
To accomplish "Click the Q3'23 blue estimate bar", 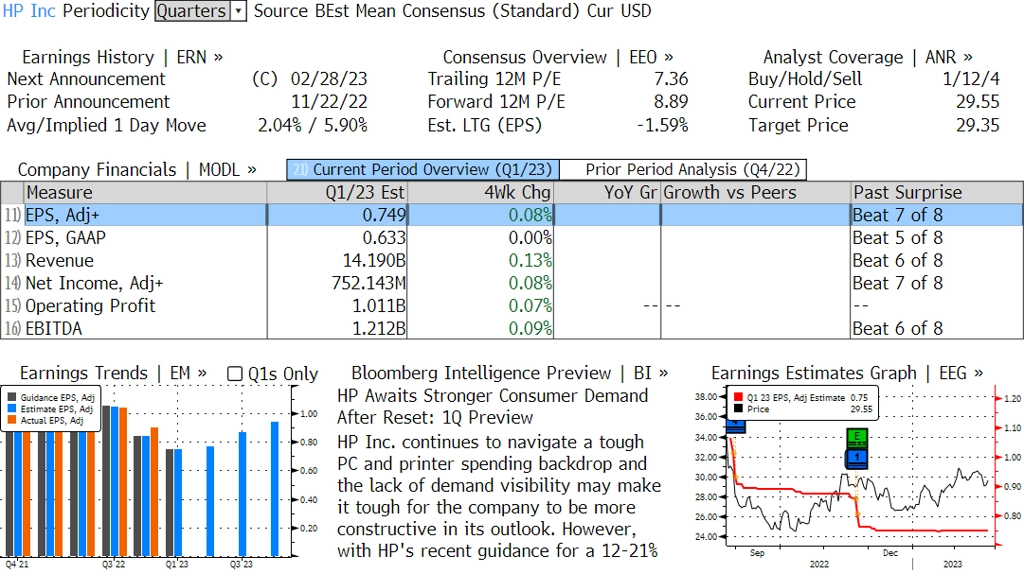I will tap(242, 494).
